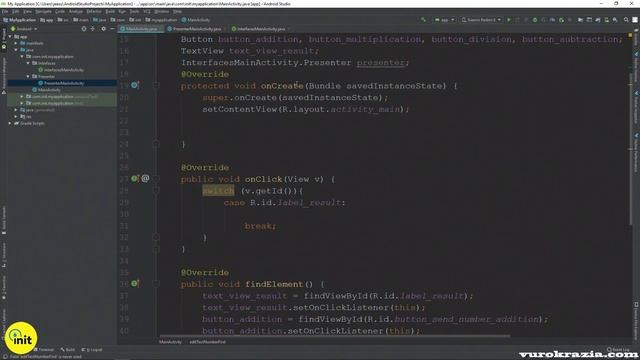Click collapse all icon in Project panel header
This screenshot has width=640, height=360.
[93, 29]
